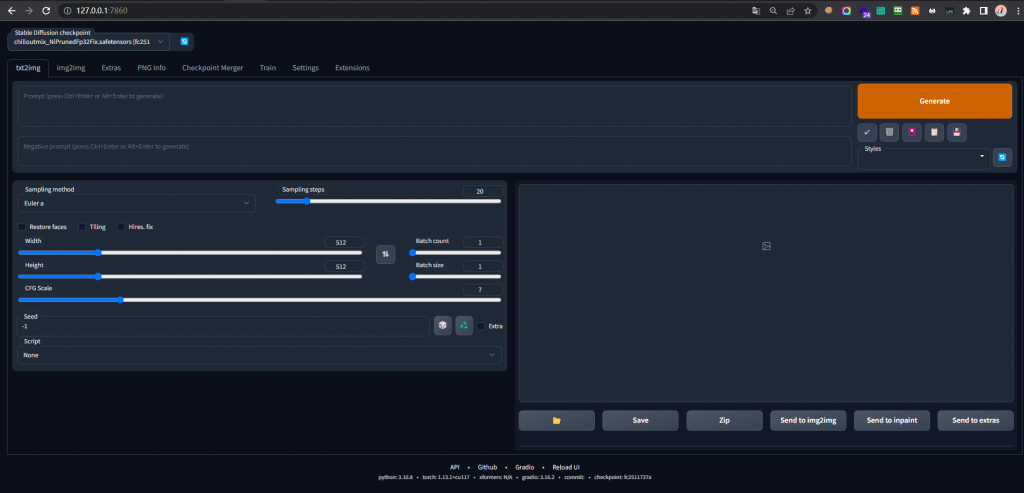The height and width of the screenshot is (493, 1024).
Task: Click the browser reload button
Action: [x=45, y=10]
